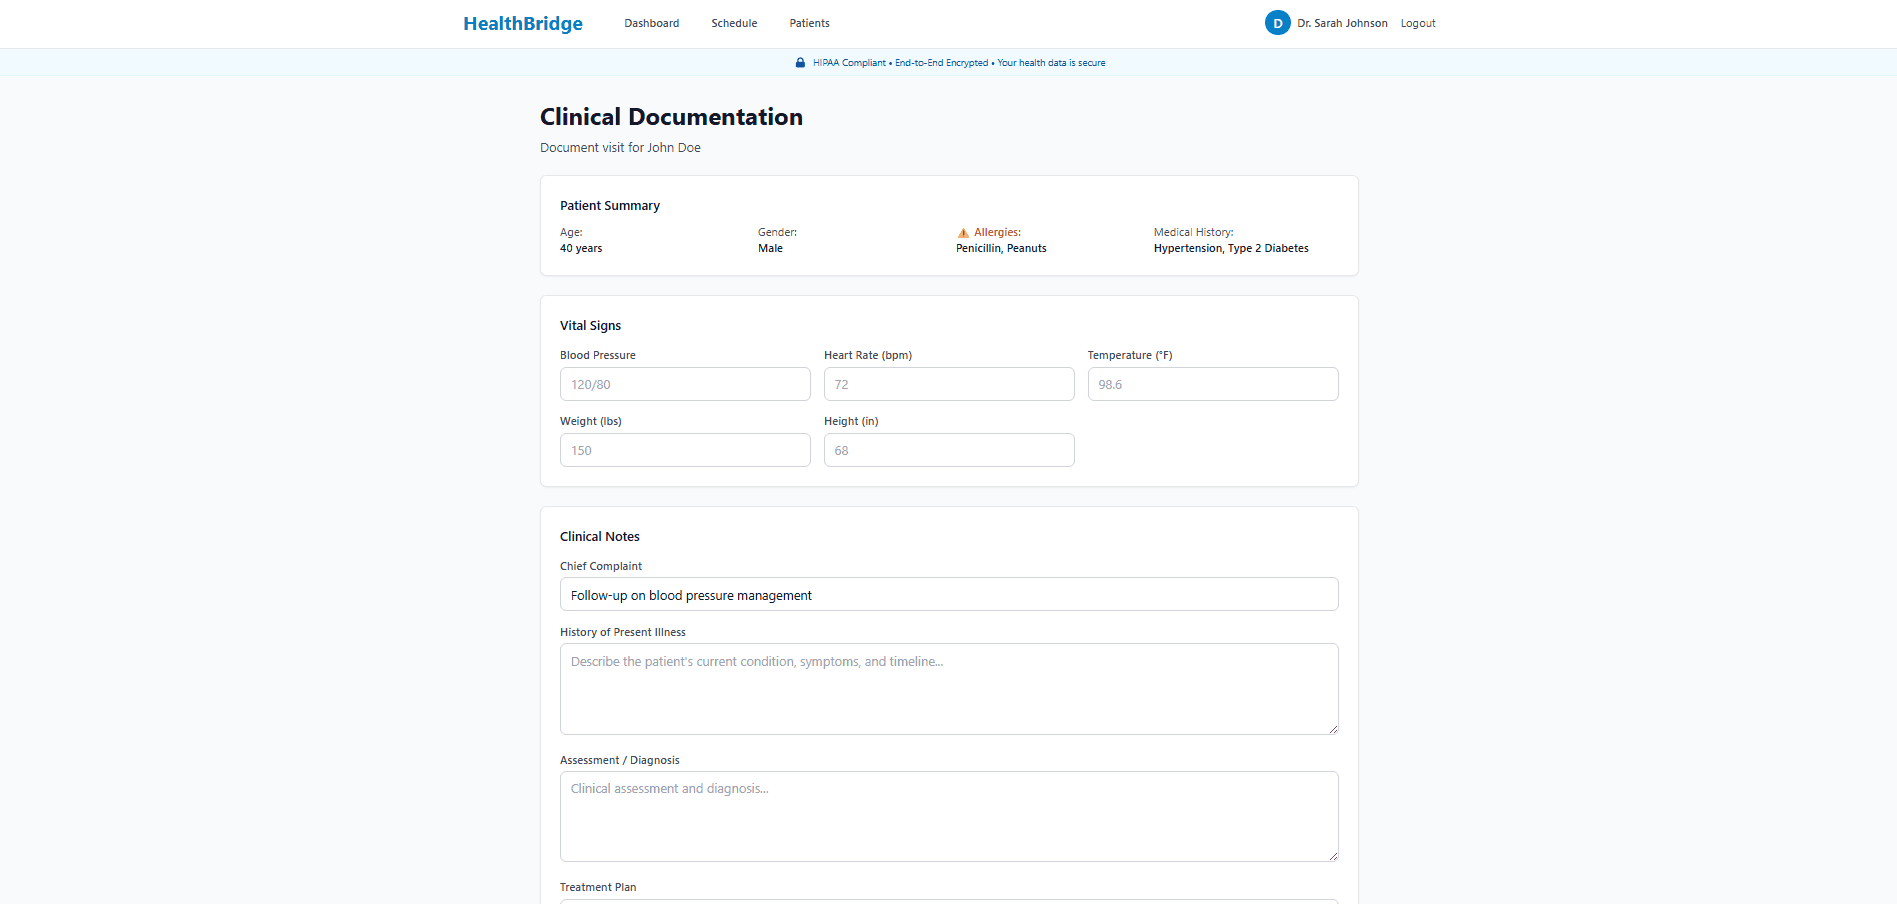Open the Dr. Sarah Johnson avatar
Viewport: 1897px width, 904px height.
tap(1277, 22)
